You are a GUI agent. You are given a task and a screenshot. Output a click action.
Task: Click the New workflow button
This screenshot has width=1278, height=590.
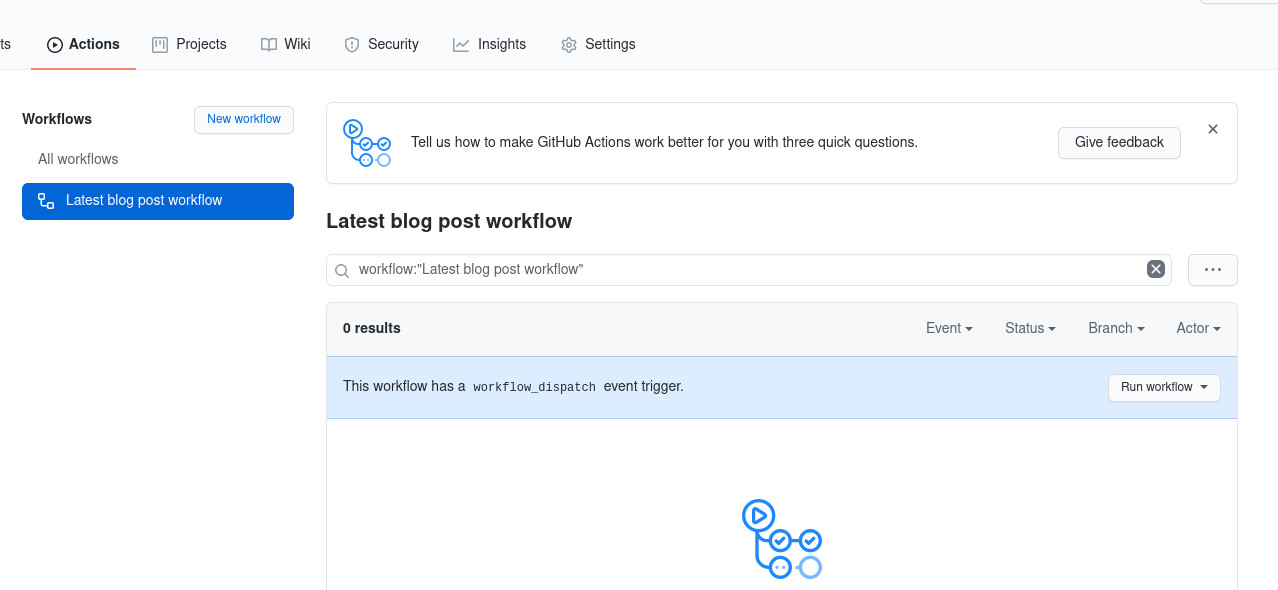pyautogui.click(x=243, y=119)
